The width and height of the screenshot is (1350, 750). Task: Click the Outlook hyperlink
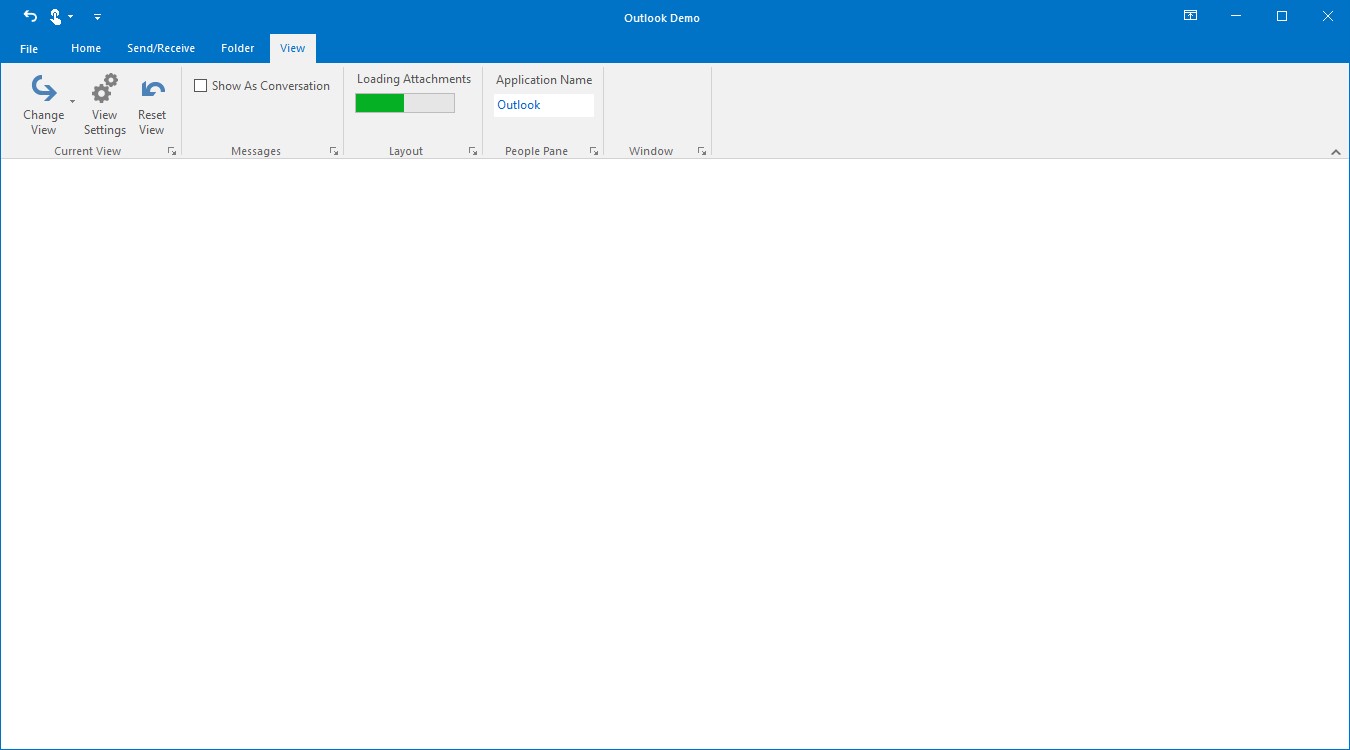[x=518, y=104]
